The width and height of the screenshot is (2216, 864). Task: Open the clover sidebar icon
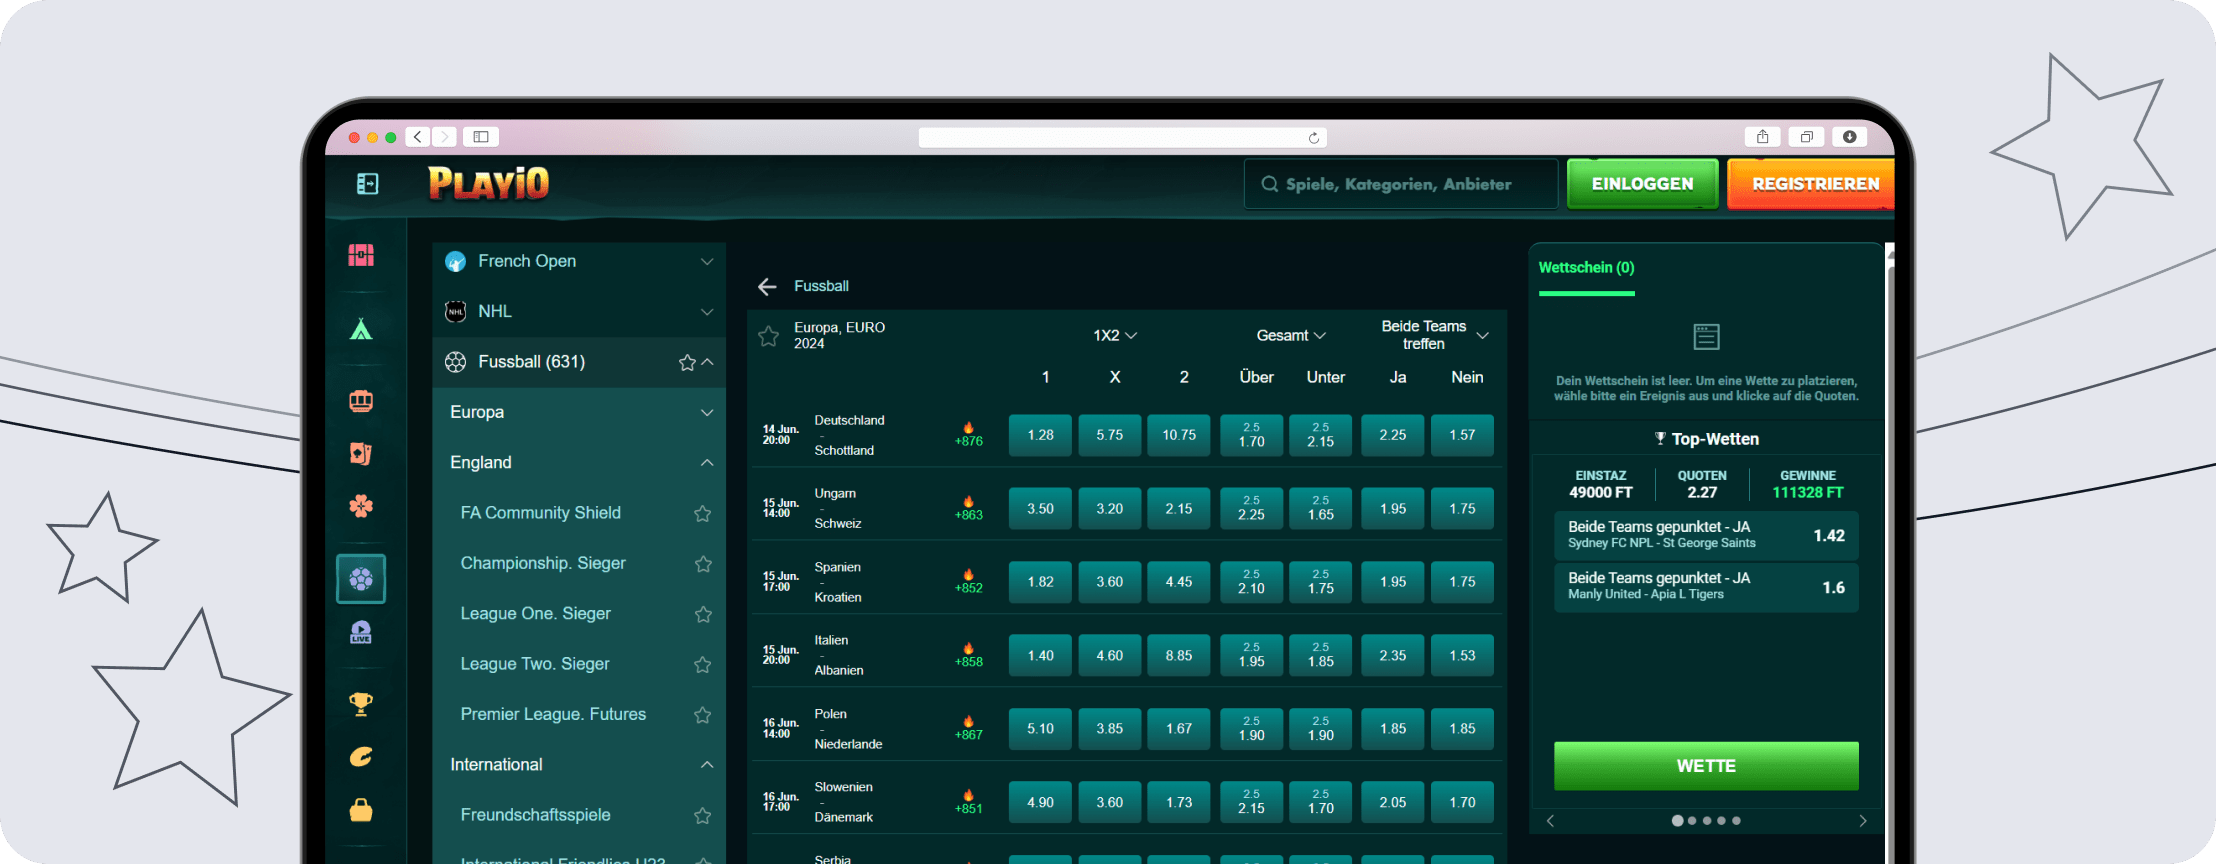[x=361, y=506]
